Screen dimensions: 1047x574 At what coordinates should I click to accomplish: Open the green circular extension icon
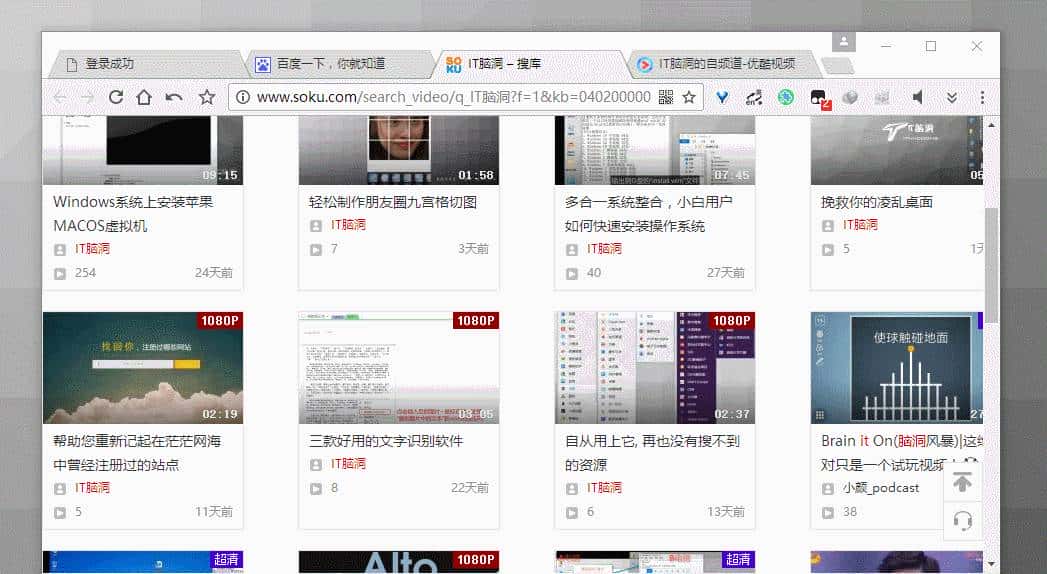pyautogui.click(x=786, y=97)
